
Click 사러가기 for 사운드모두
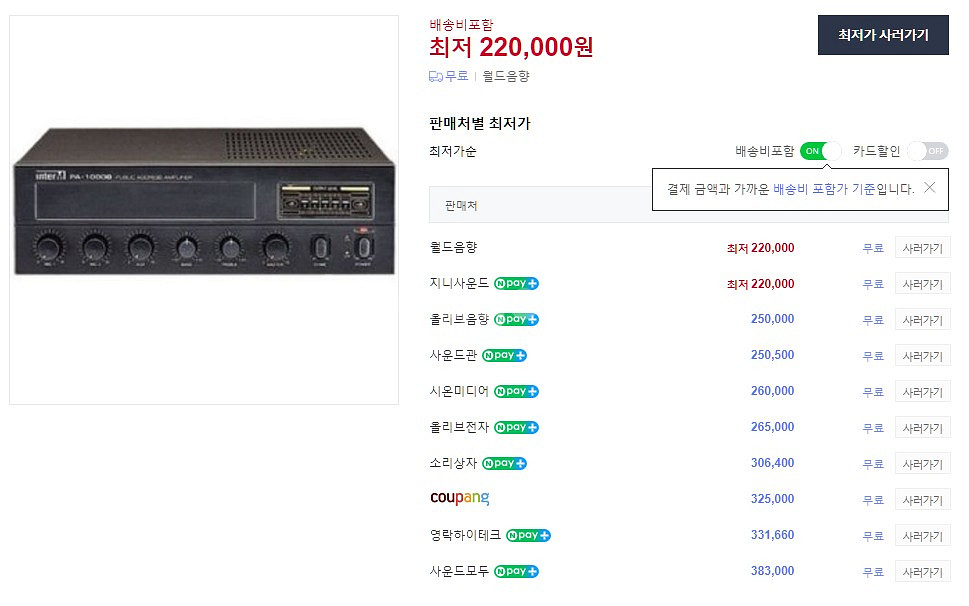922,572
